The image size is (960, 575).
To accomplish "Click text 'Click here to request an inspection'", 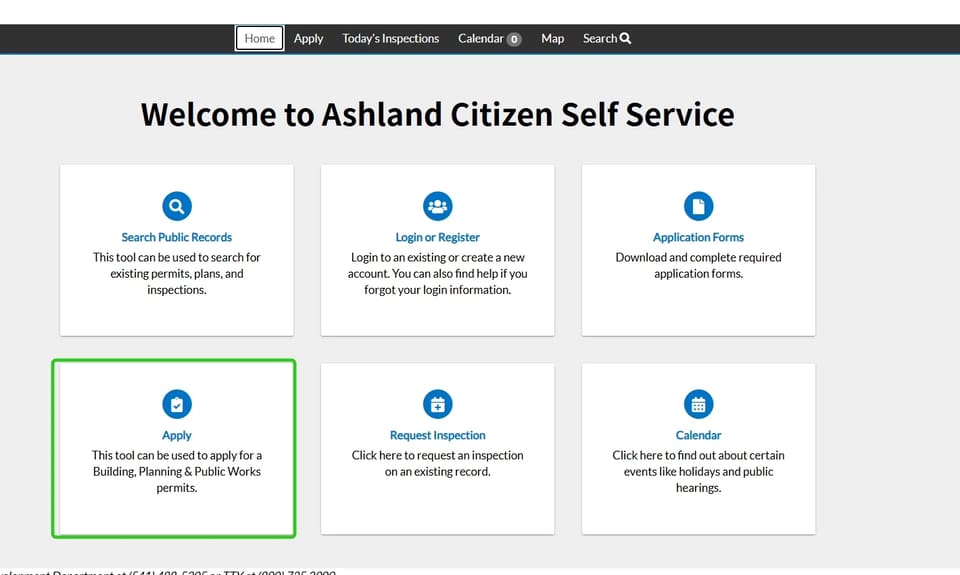I will click(x=438, y=455).
